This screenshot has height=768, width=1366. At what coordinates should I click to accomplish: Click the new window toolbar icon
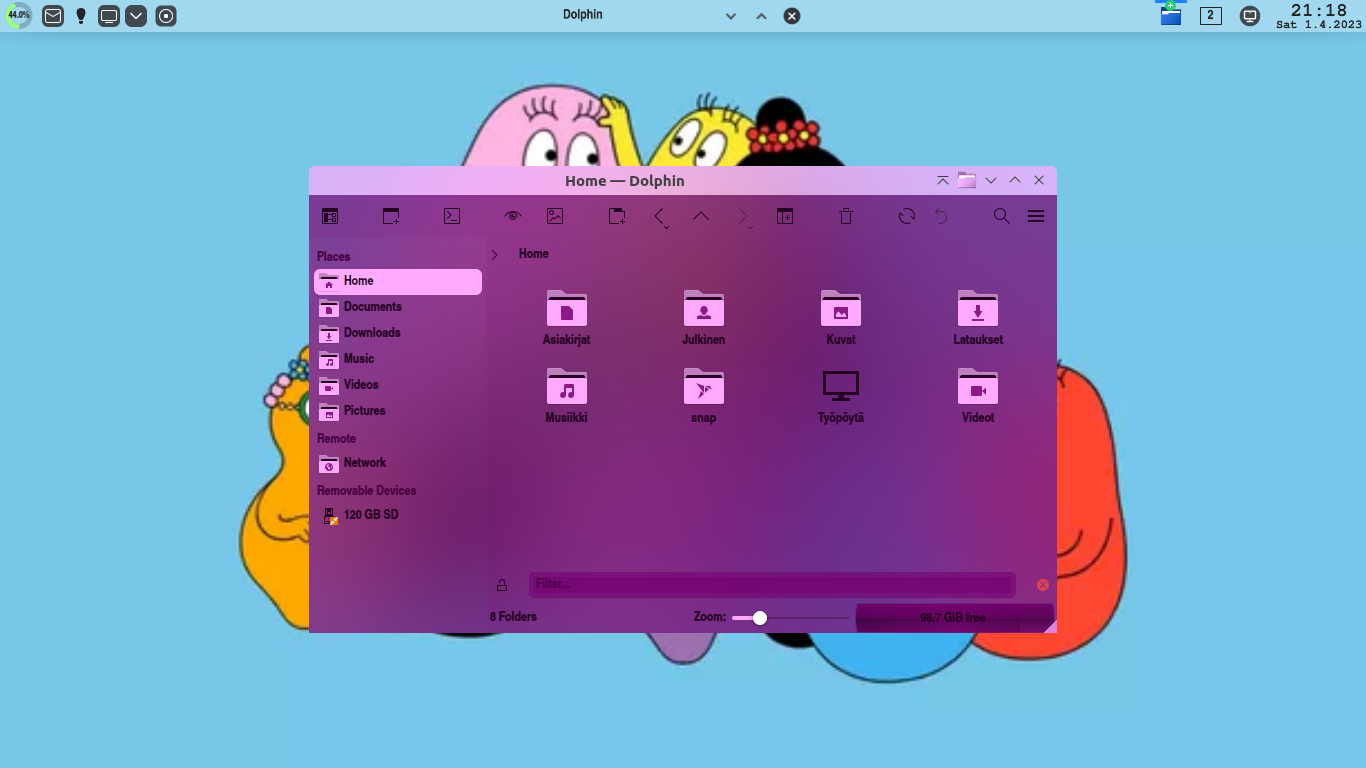point(391,216)
